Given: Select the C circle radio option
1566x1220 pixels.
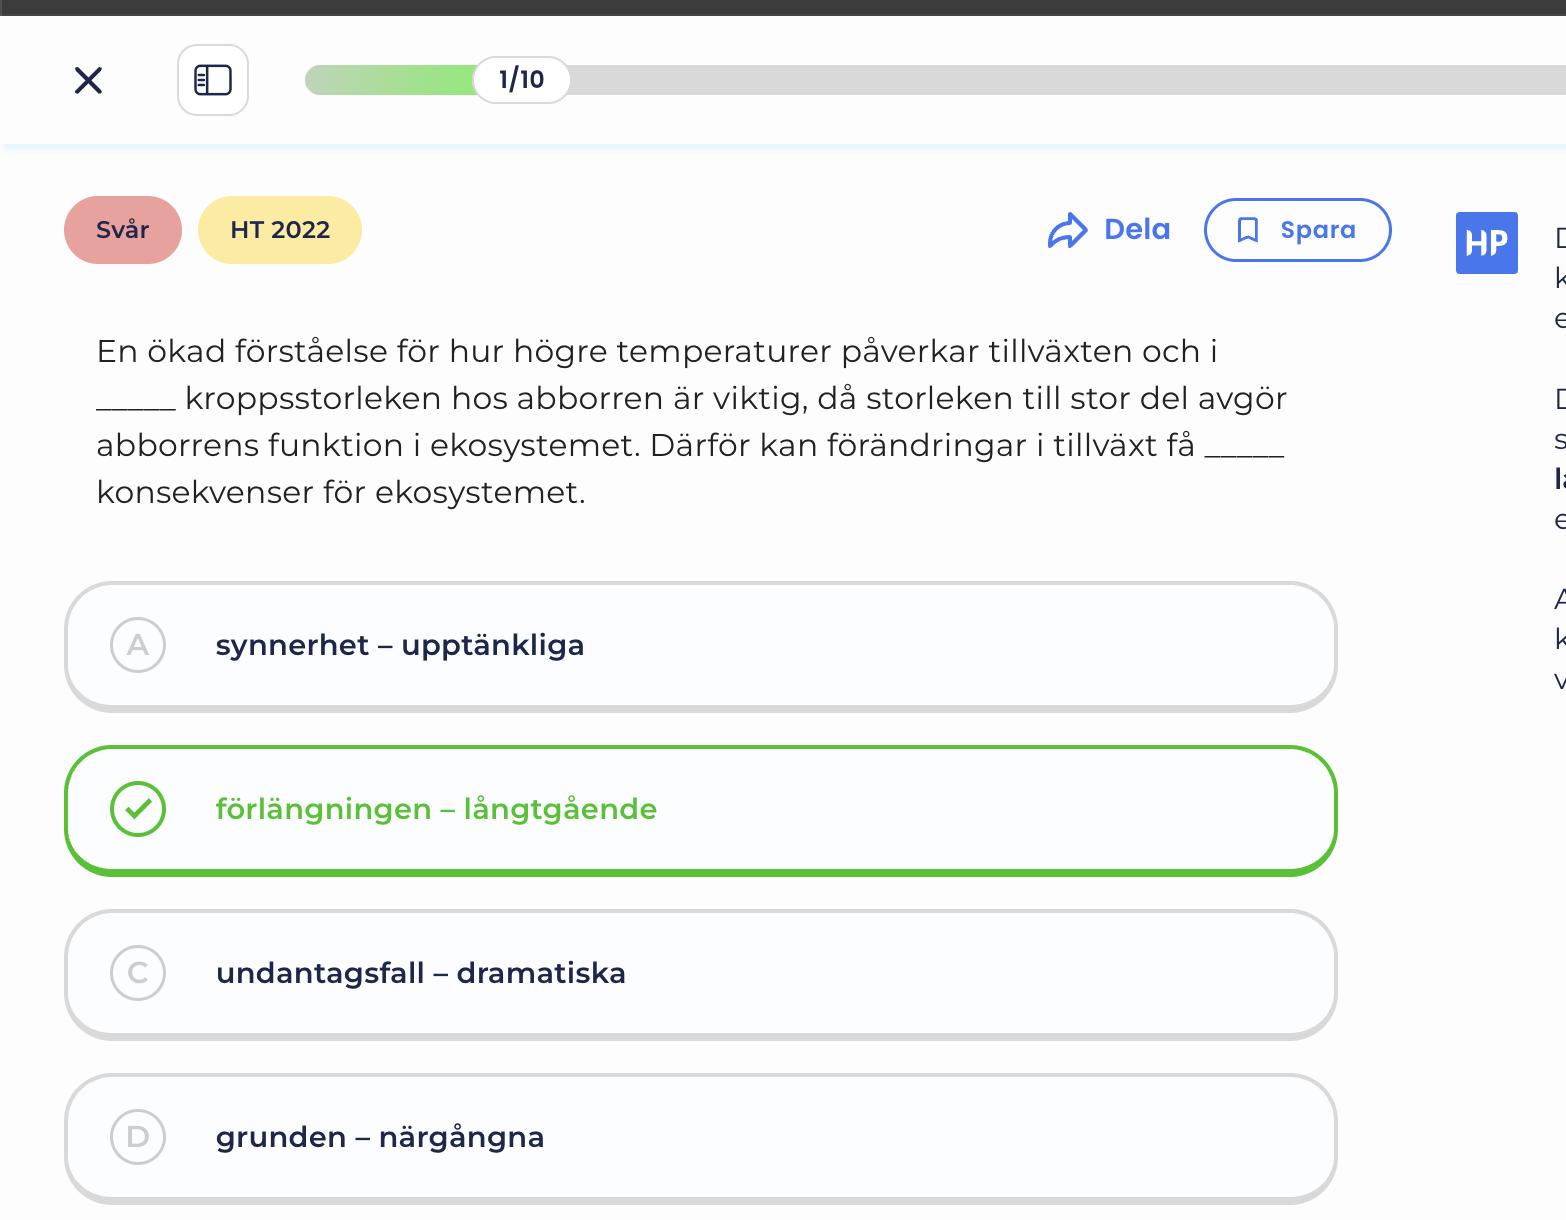Looking at the screenshot, I should click(138, 973).
